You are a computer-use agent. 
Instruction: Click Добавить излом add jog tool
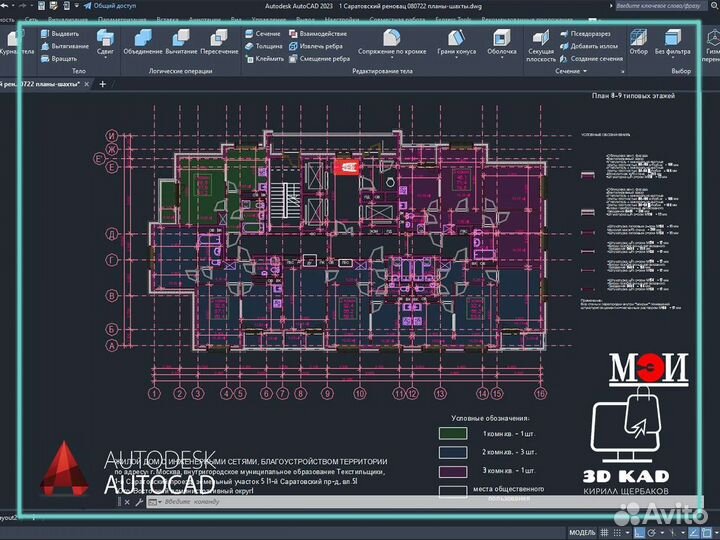coord(589,46)
